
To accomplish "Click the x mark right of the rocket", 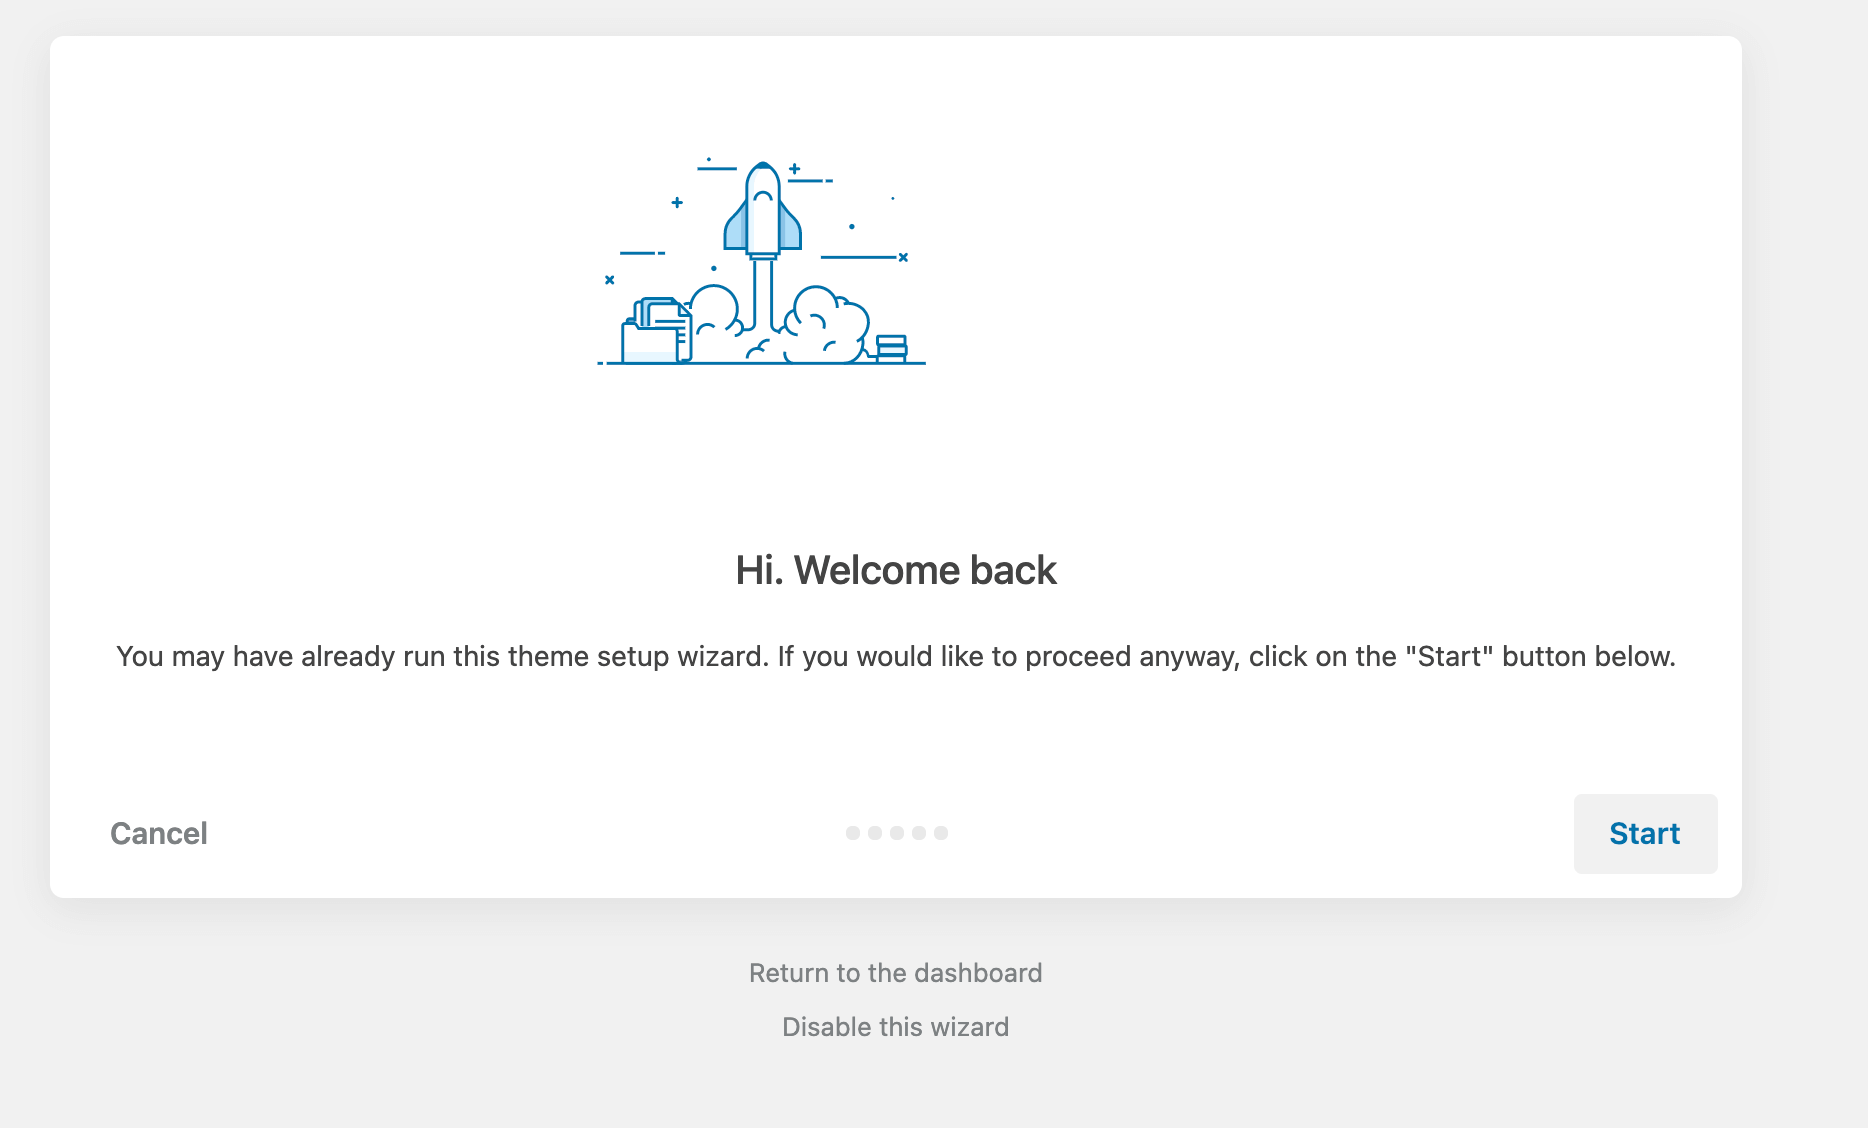I will pyautogui.click(x=903, y=258).
